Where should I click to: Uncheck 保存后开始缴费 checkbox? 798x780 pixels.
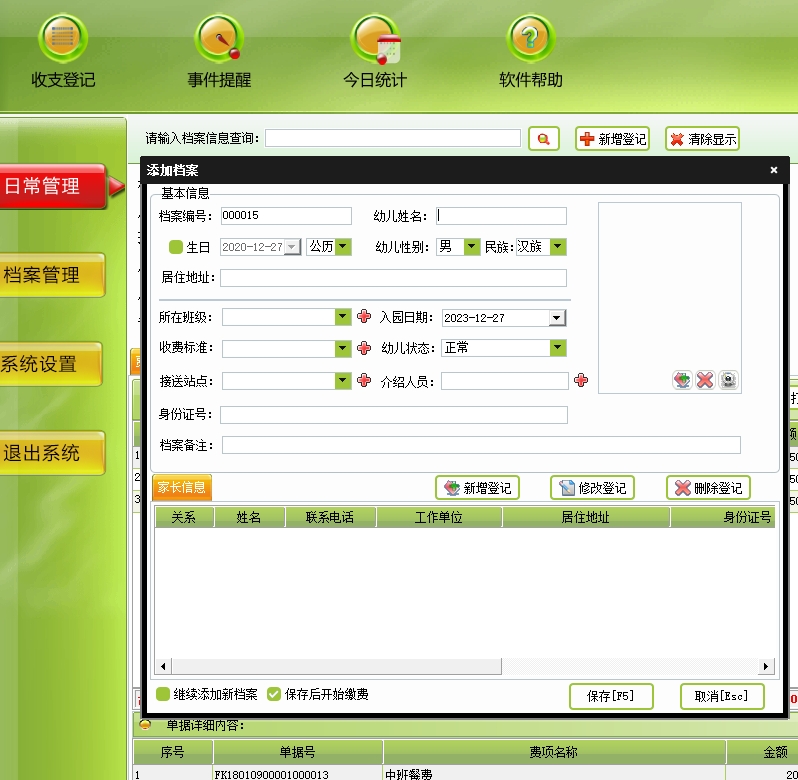coord(274,694)
